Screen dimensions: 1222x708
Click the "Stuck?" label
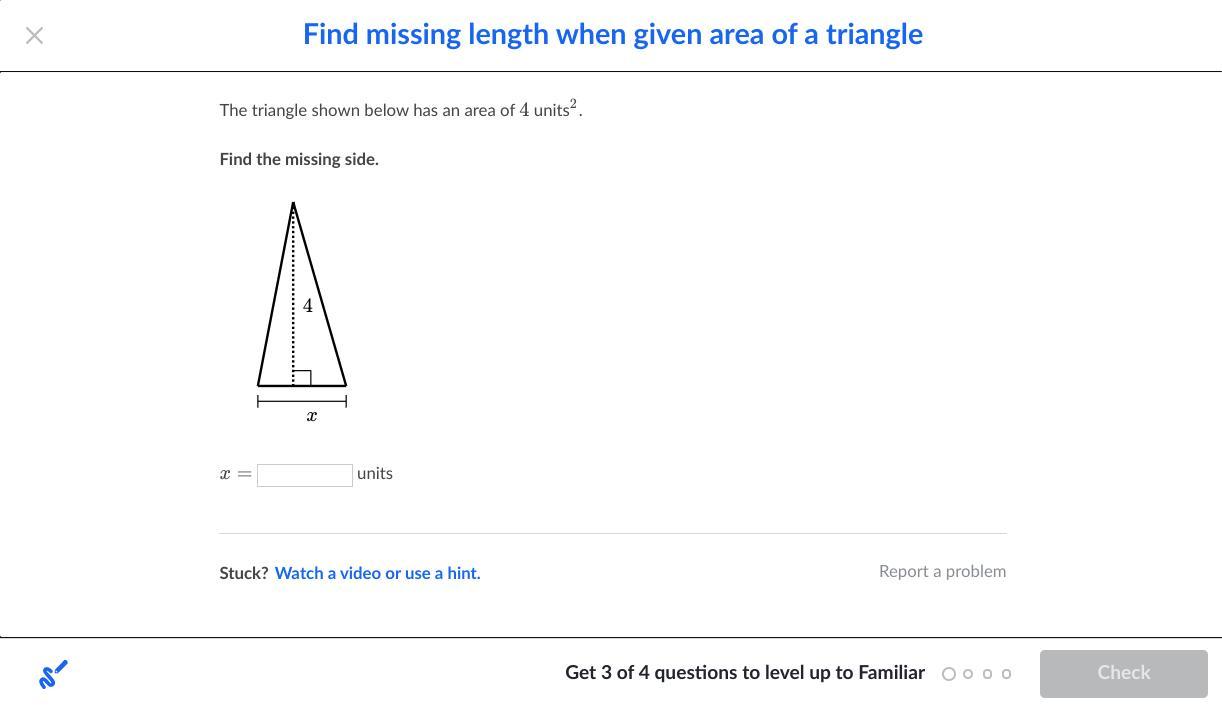(x=244, y=573)
